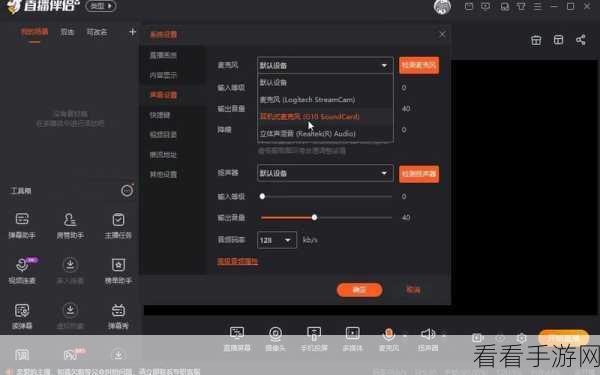Open the 扬声器 device dropdown
Viewport: 600px width, 375px height.
click(x=325, y=173)
